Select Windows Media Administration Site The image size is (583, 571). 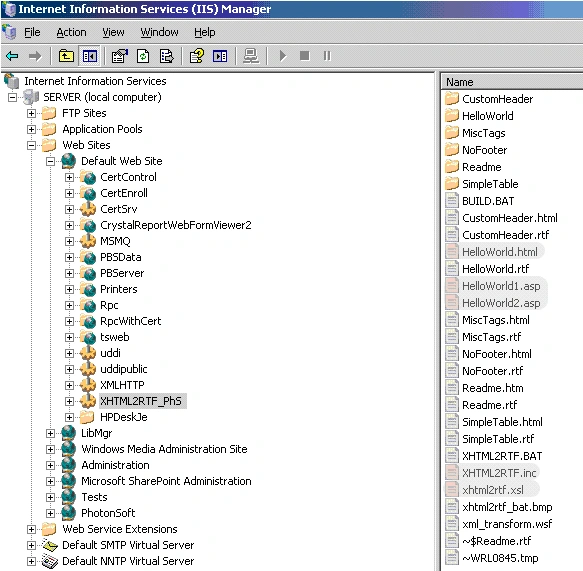click(164, 449)
